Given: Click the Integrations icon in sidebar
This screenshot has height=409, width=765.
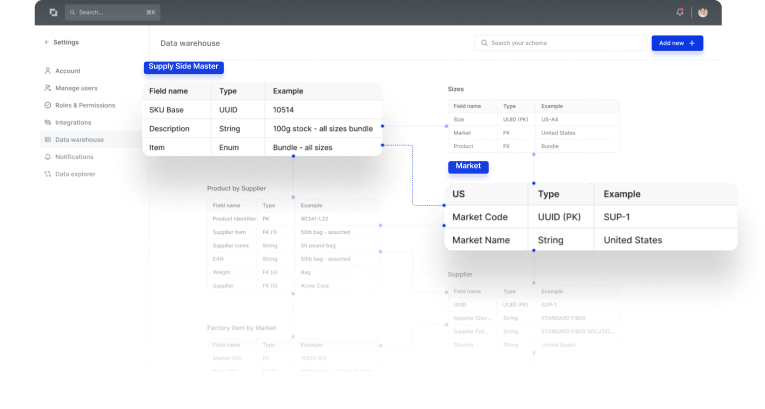Looking at the screenshot, I should 47,122.
